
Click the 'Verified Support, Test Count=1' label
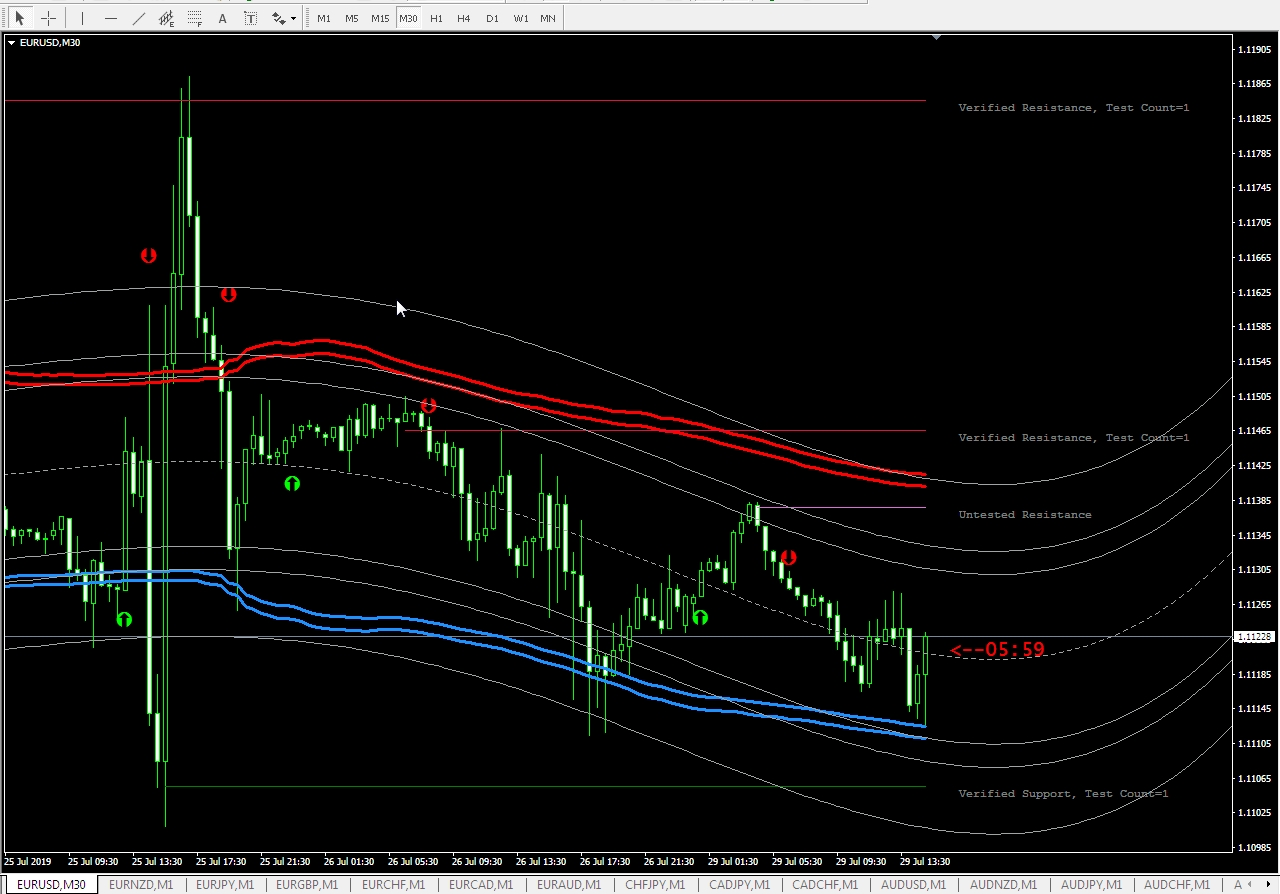[1063, 794]
